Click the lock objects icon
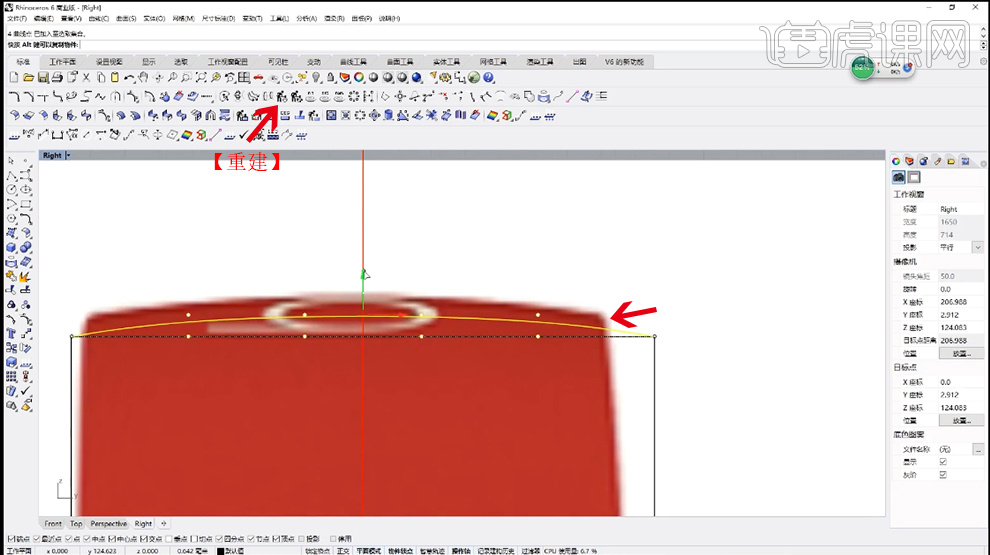 coord(331,78)
